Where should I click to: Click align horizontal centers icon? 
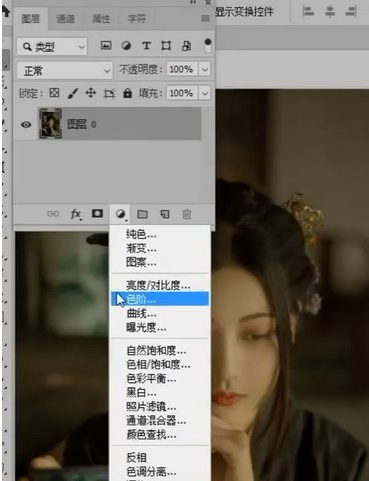[x=330, y=12]
